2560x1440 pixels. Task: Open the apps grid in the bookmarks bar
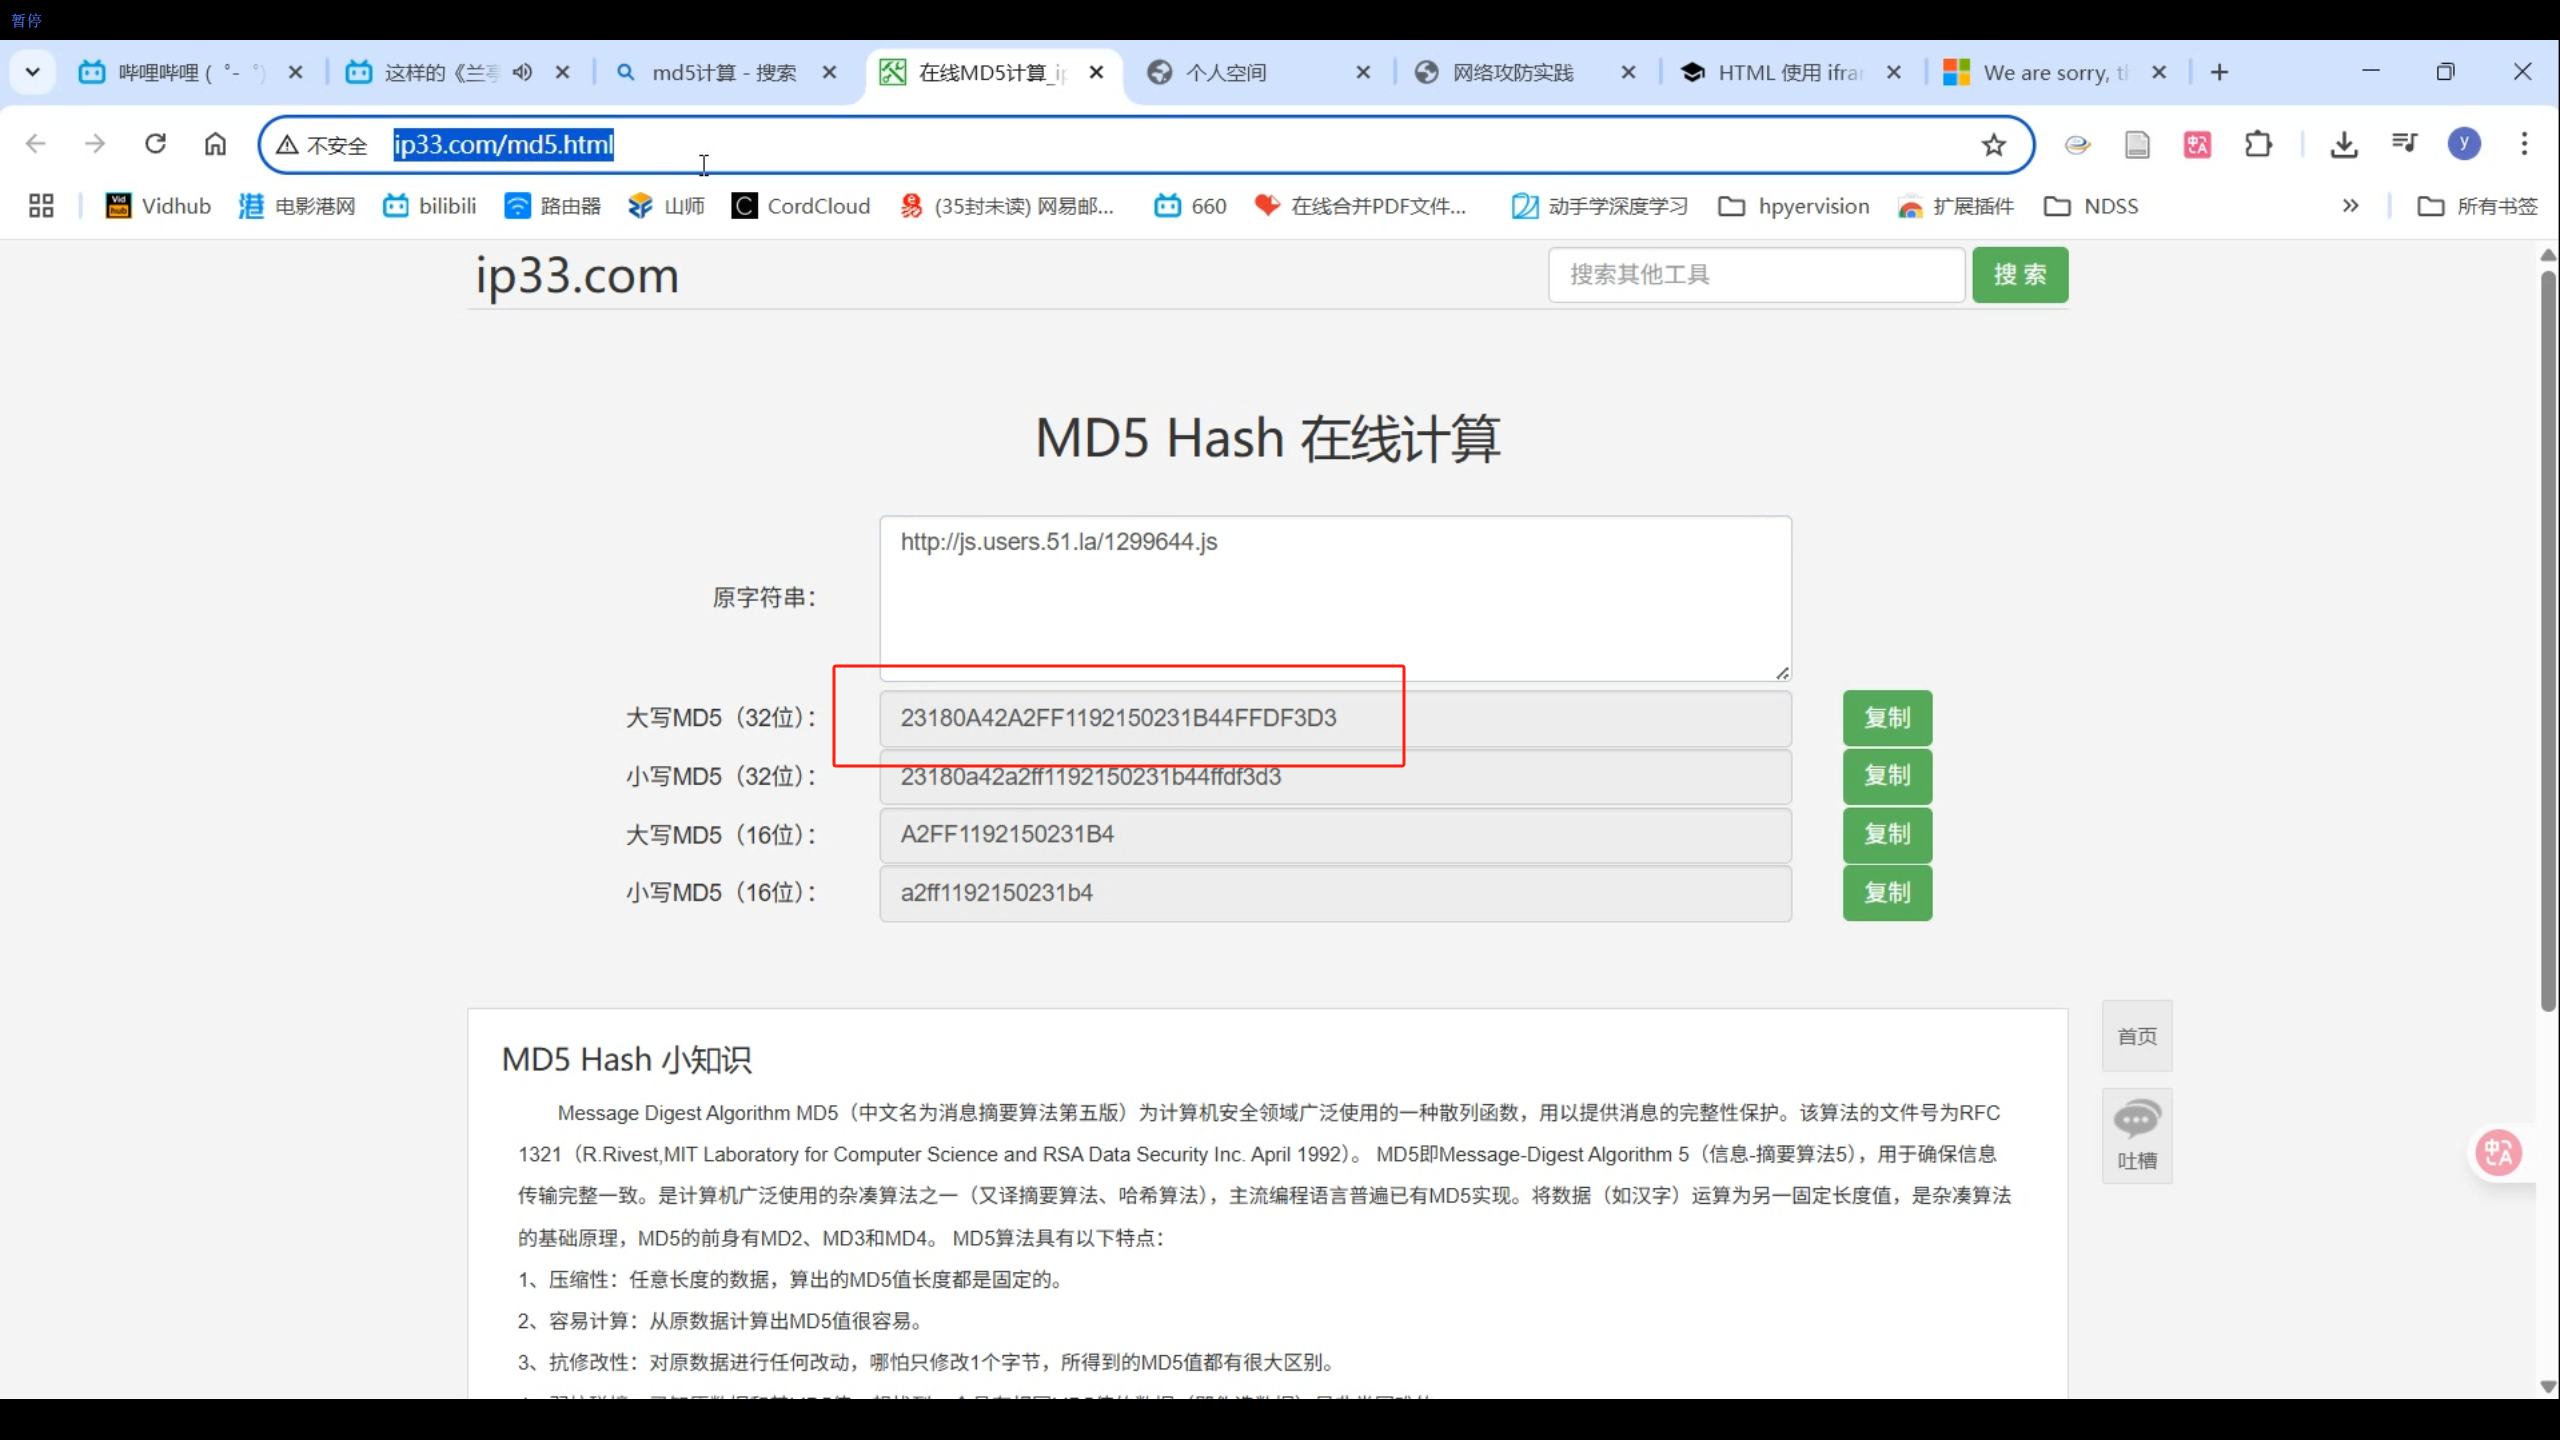click(41, 206)
